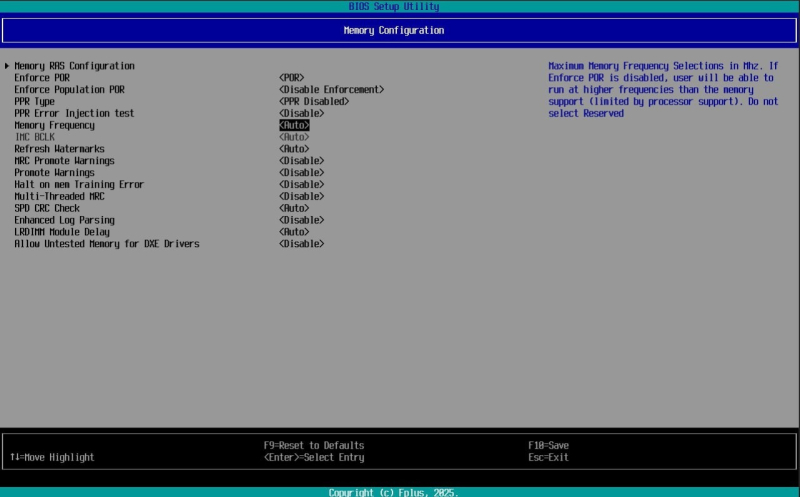Change the LRDIMM Module Delay value

[294, 232]
